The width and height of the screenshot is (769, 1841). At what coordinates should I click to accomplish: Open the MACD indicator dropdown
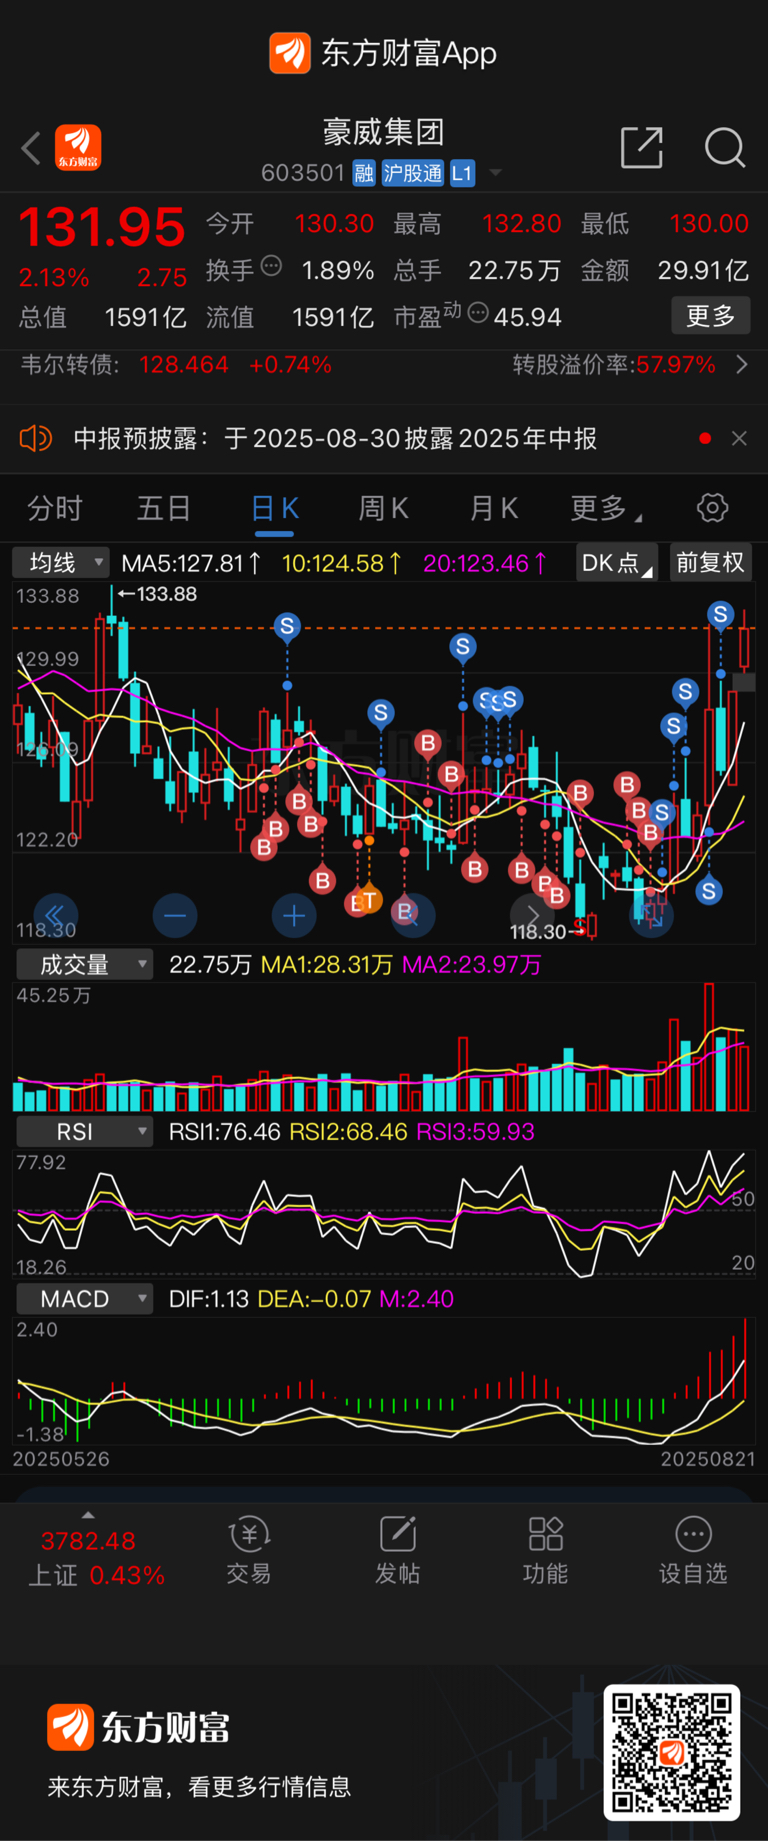pyautogui.click(x=84, y=1299)
